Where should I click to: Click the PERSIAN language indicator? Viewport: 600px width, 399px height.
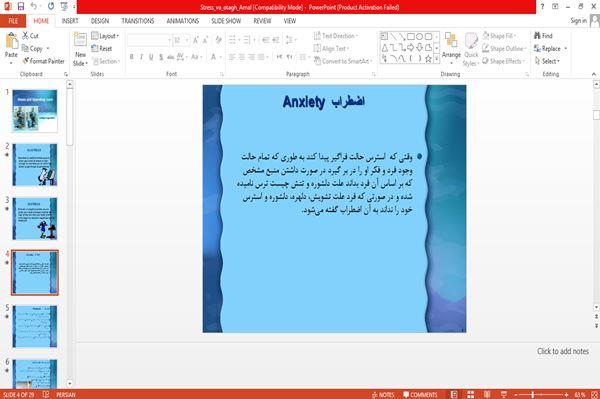tap(66, 394)
